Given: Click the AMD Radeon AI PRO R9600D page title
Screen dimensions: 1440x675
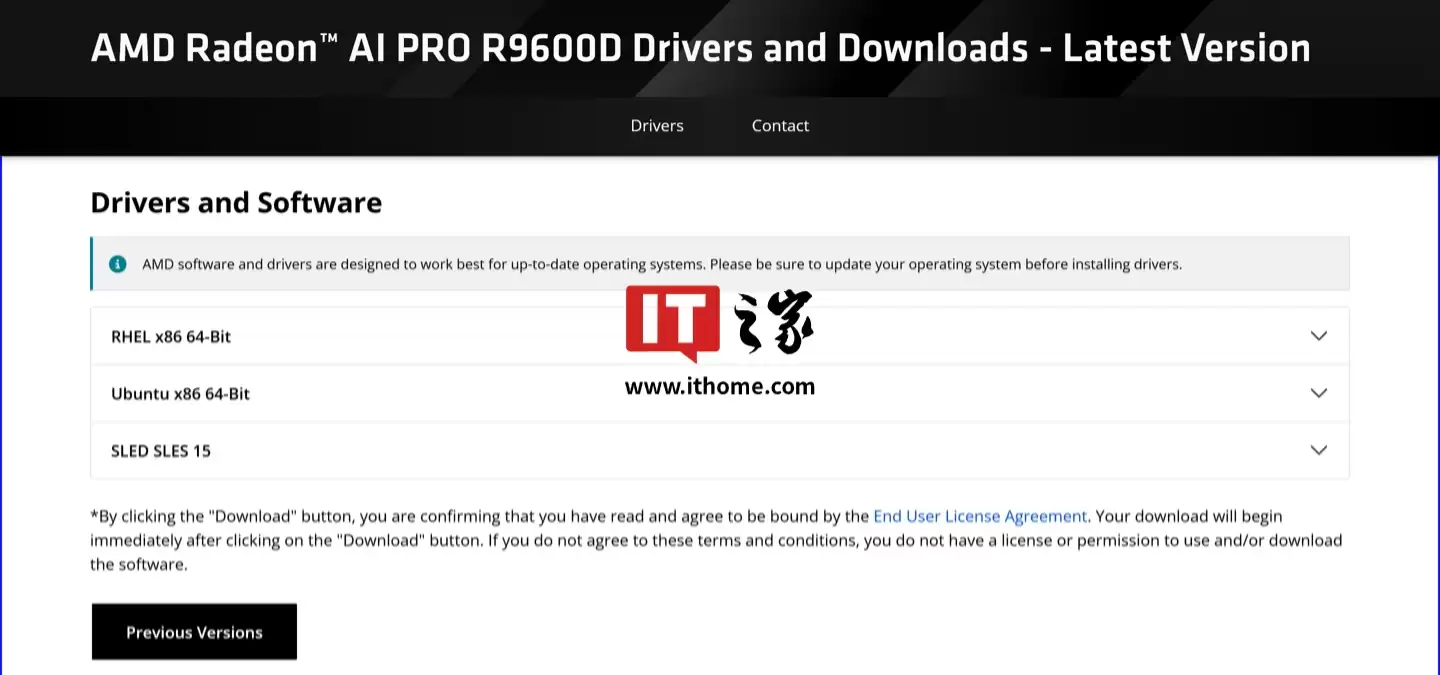Looking at the screenshot, I should click(700, 47).
